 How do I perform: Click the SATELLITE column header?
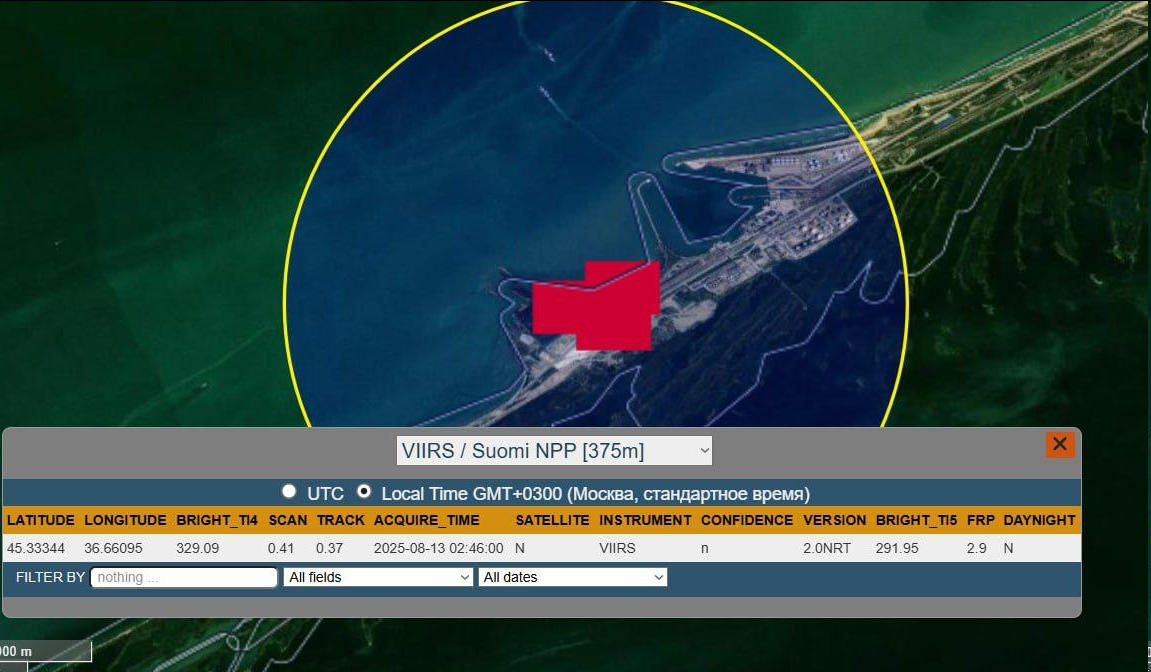point(552,520)
